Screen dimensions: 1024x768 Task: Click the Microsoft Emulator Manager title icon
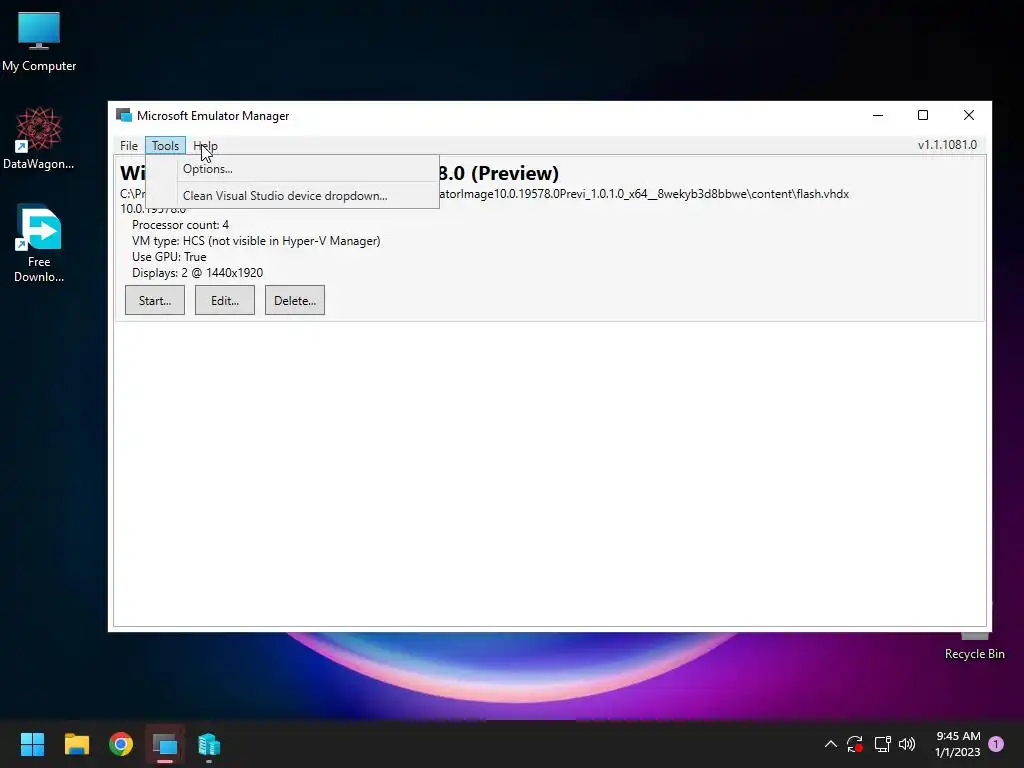pos(123,116)
